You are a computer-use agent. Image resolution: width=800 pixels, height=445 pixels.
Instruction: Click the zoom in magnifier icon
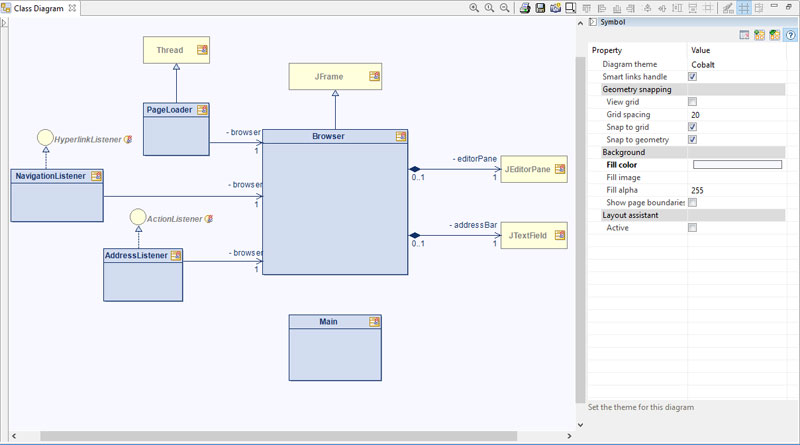(474, 8)
